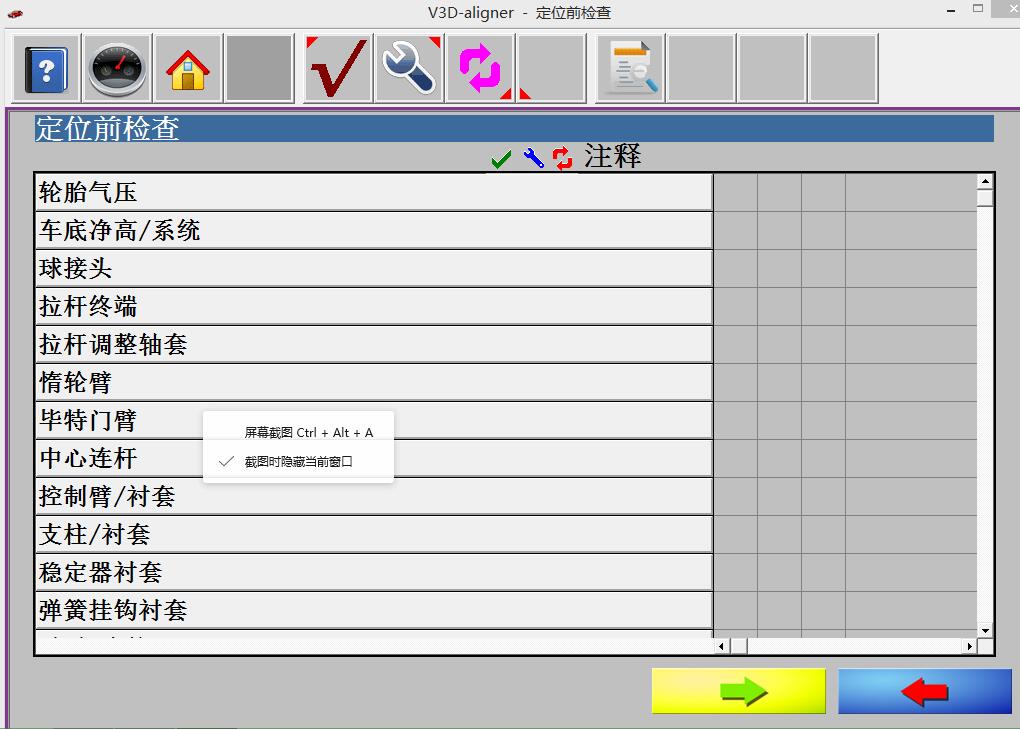Click the small red replace column header icon

pos(562,158)
